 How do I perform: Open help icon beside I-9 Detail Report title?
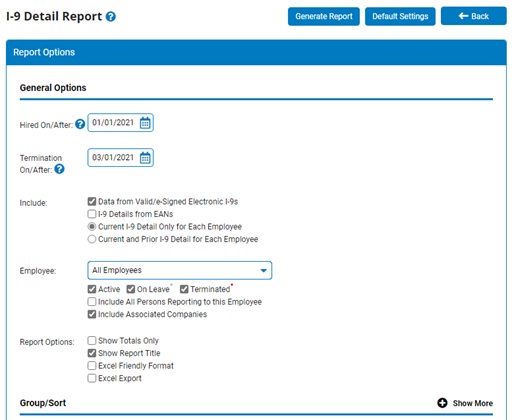pyautogui.click(x=111, y=17)
